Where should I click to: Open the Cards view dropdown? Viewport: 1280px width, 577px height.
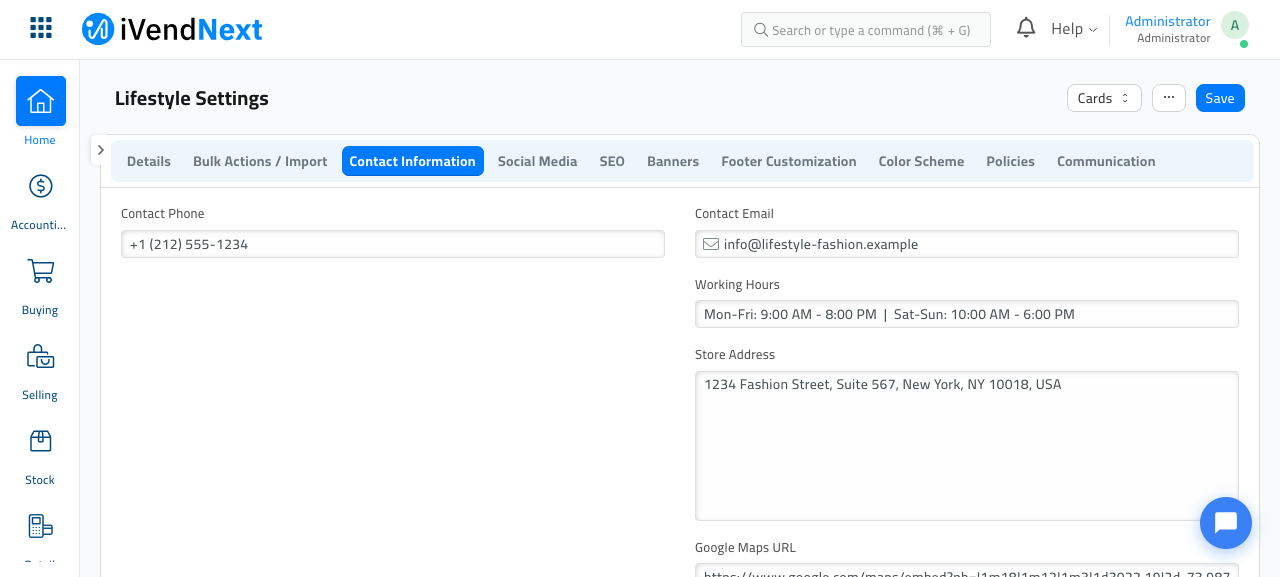pyautogui.click(x=1104, y=98)
